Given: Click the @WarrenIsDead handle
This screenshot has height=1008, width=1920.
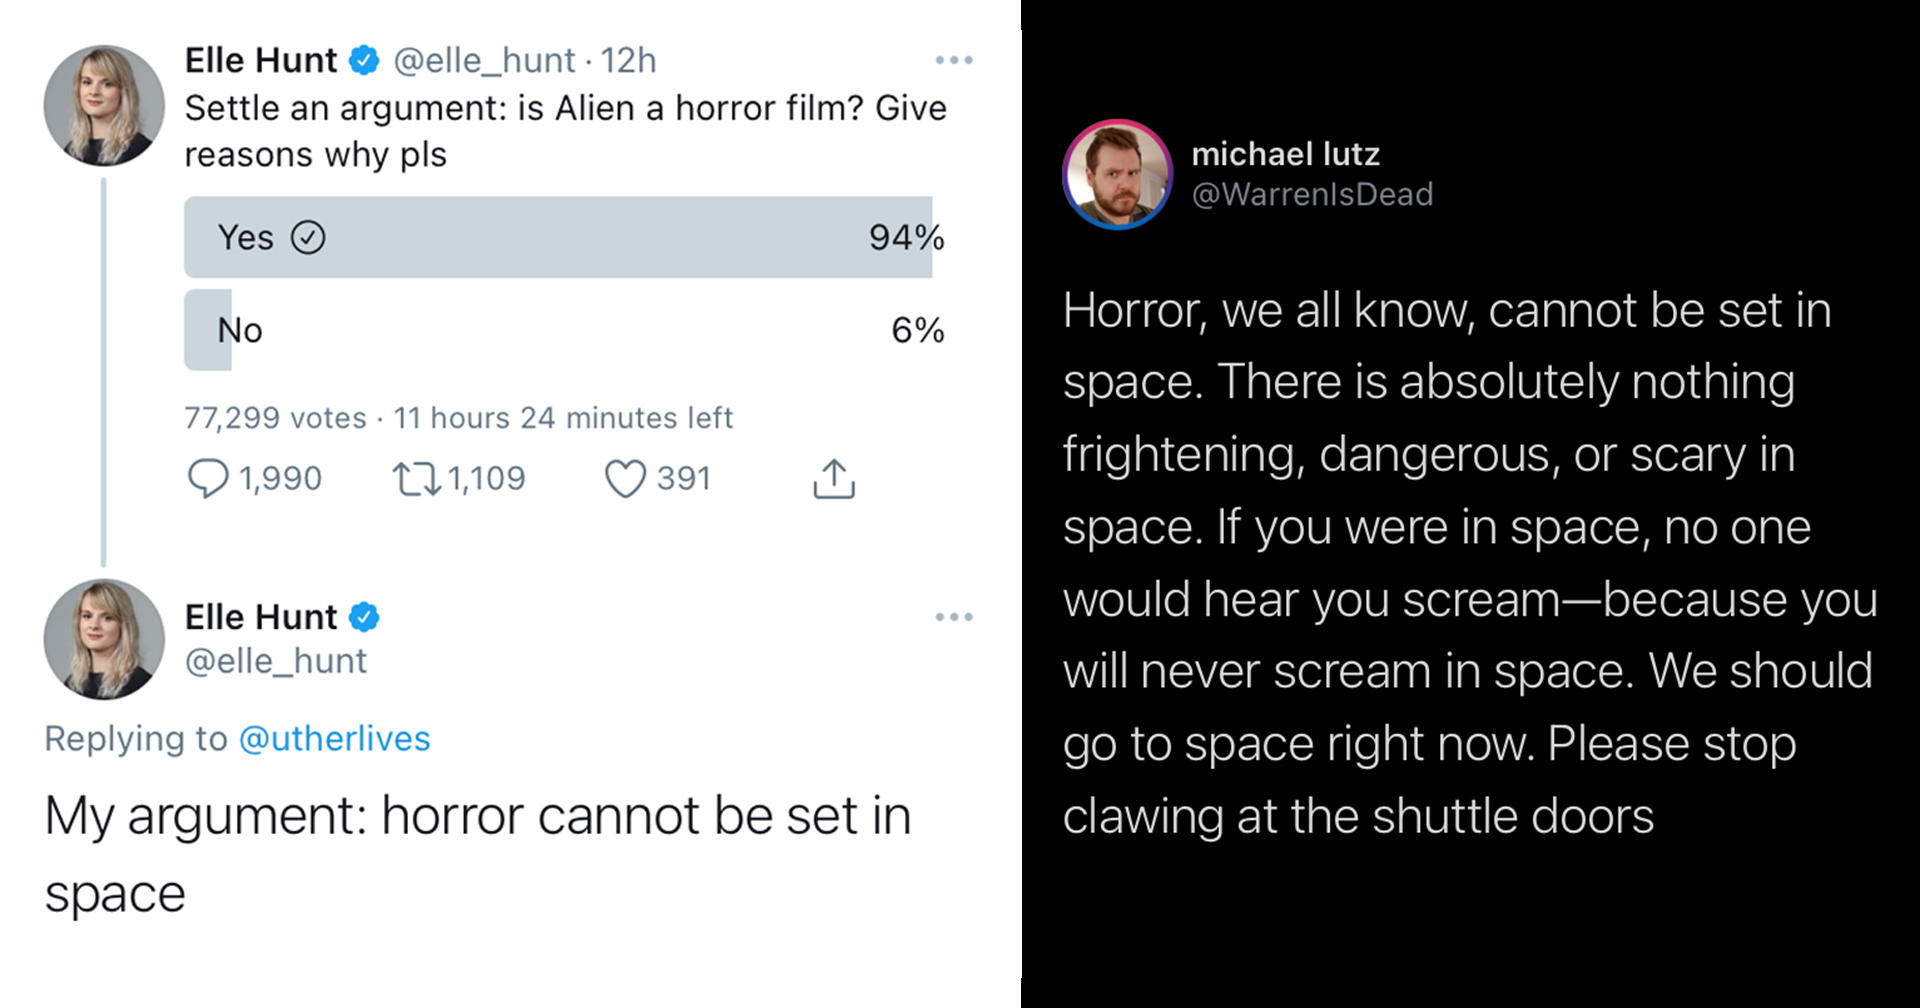Looking at the screenshot, I should click(1312, 194).
